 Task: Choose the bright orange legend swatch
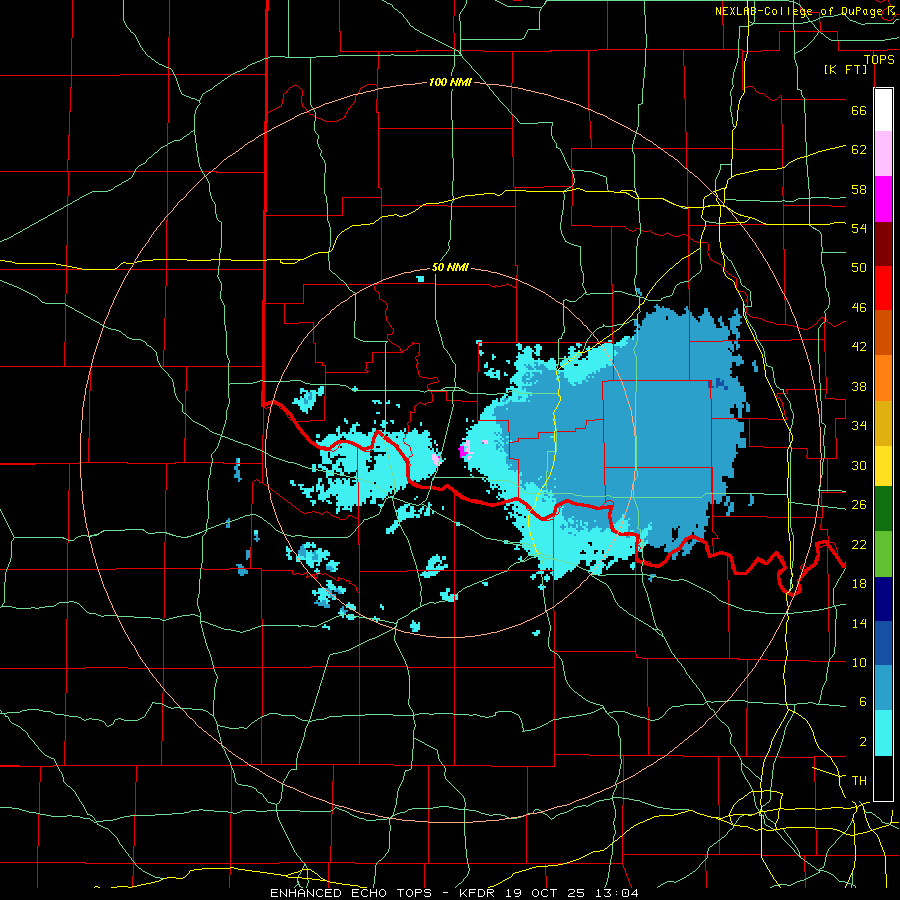point(883,378)
